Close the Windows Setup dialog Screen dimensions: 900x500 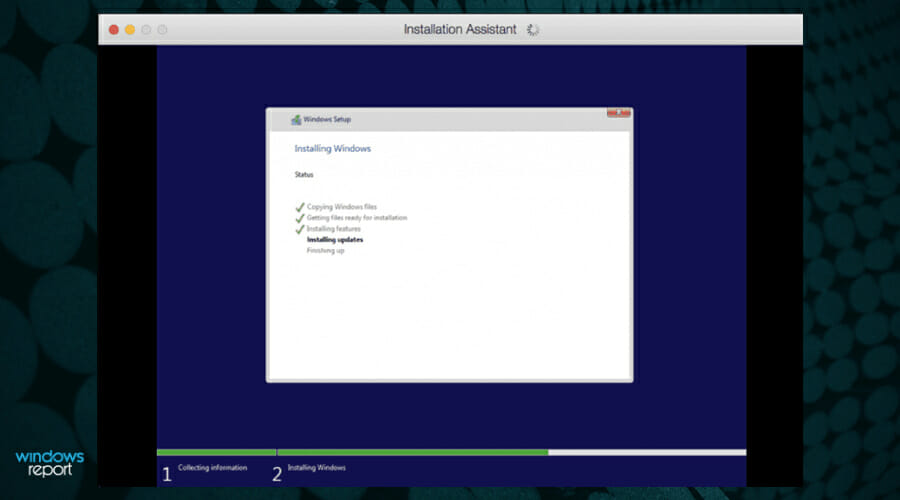click(619, 113)
